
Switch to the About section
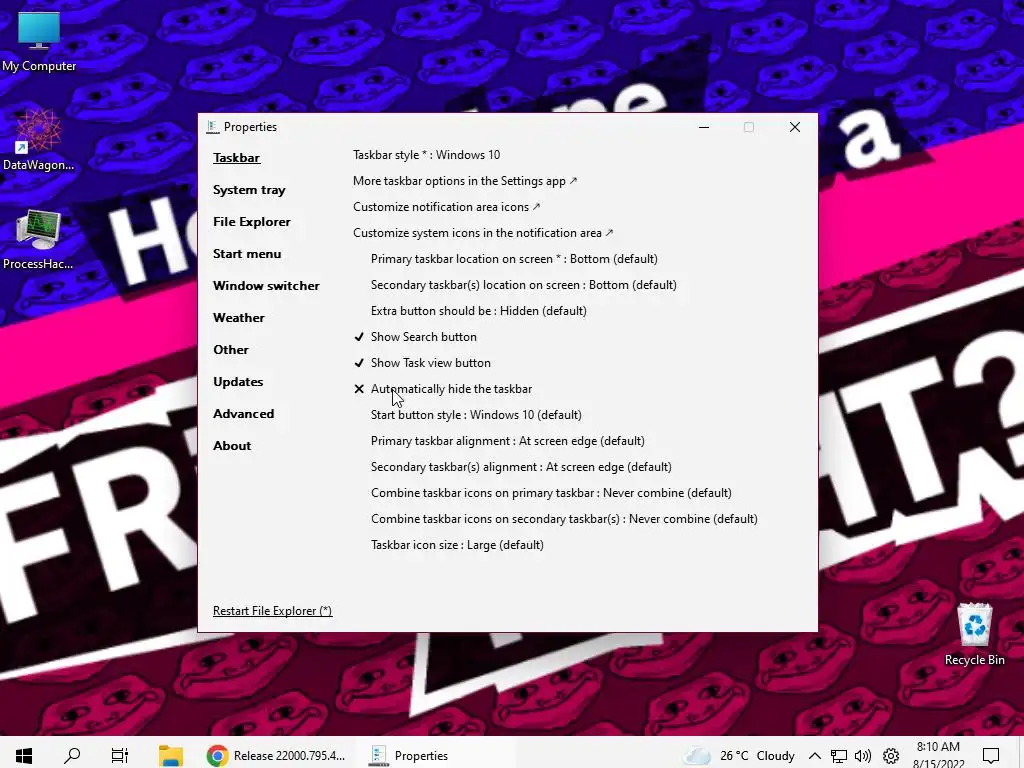pos(232,446)
